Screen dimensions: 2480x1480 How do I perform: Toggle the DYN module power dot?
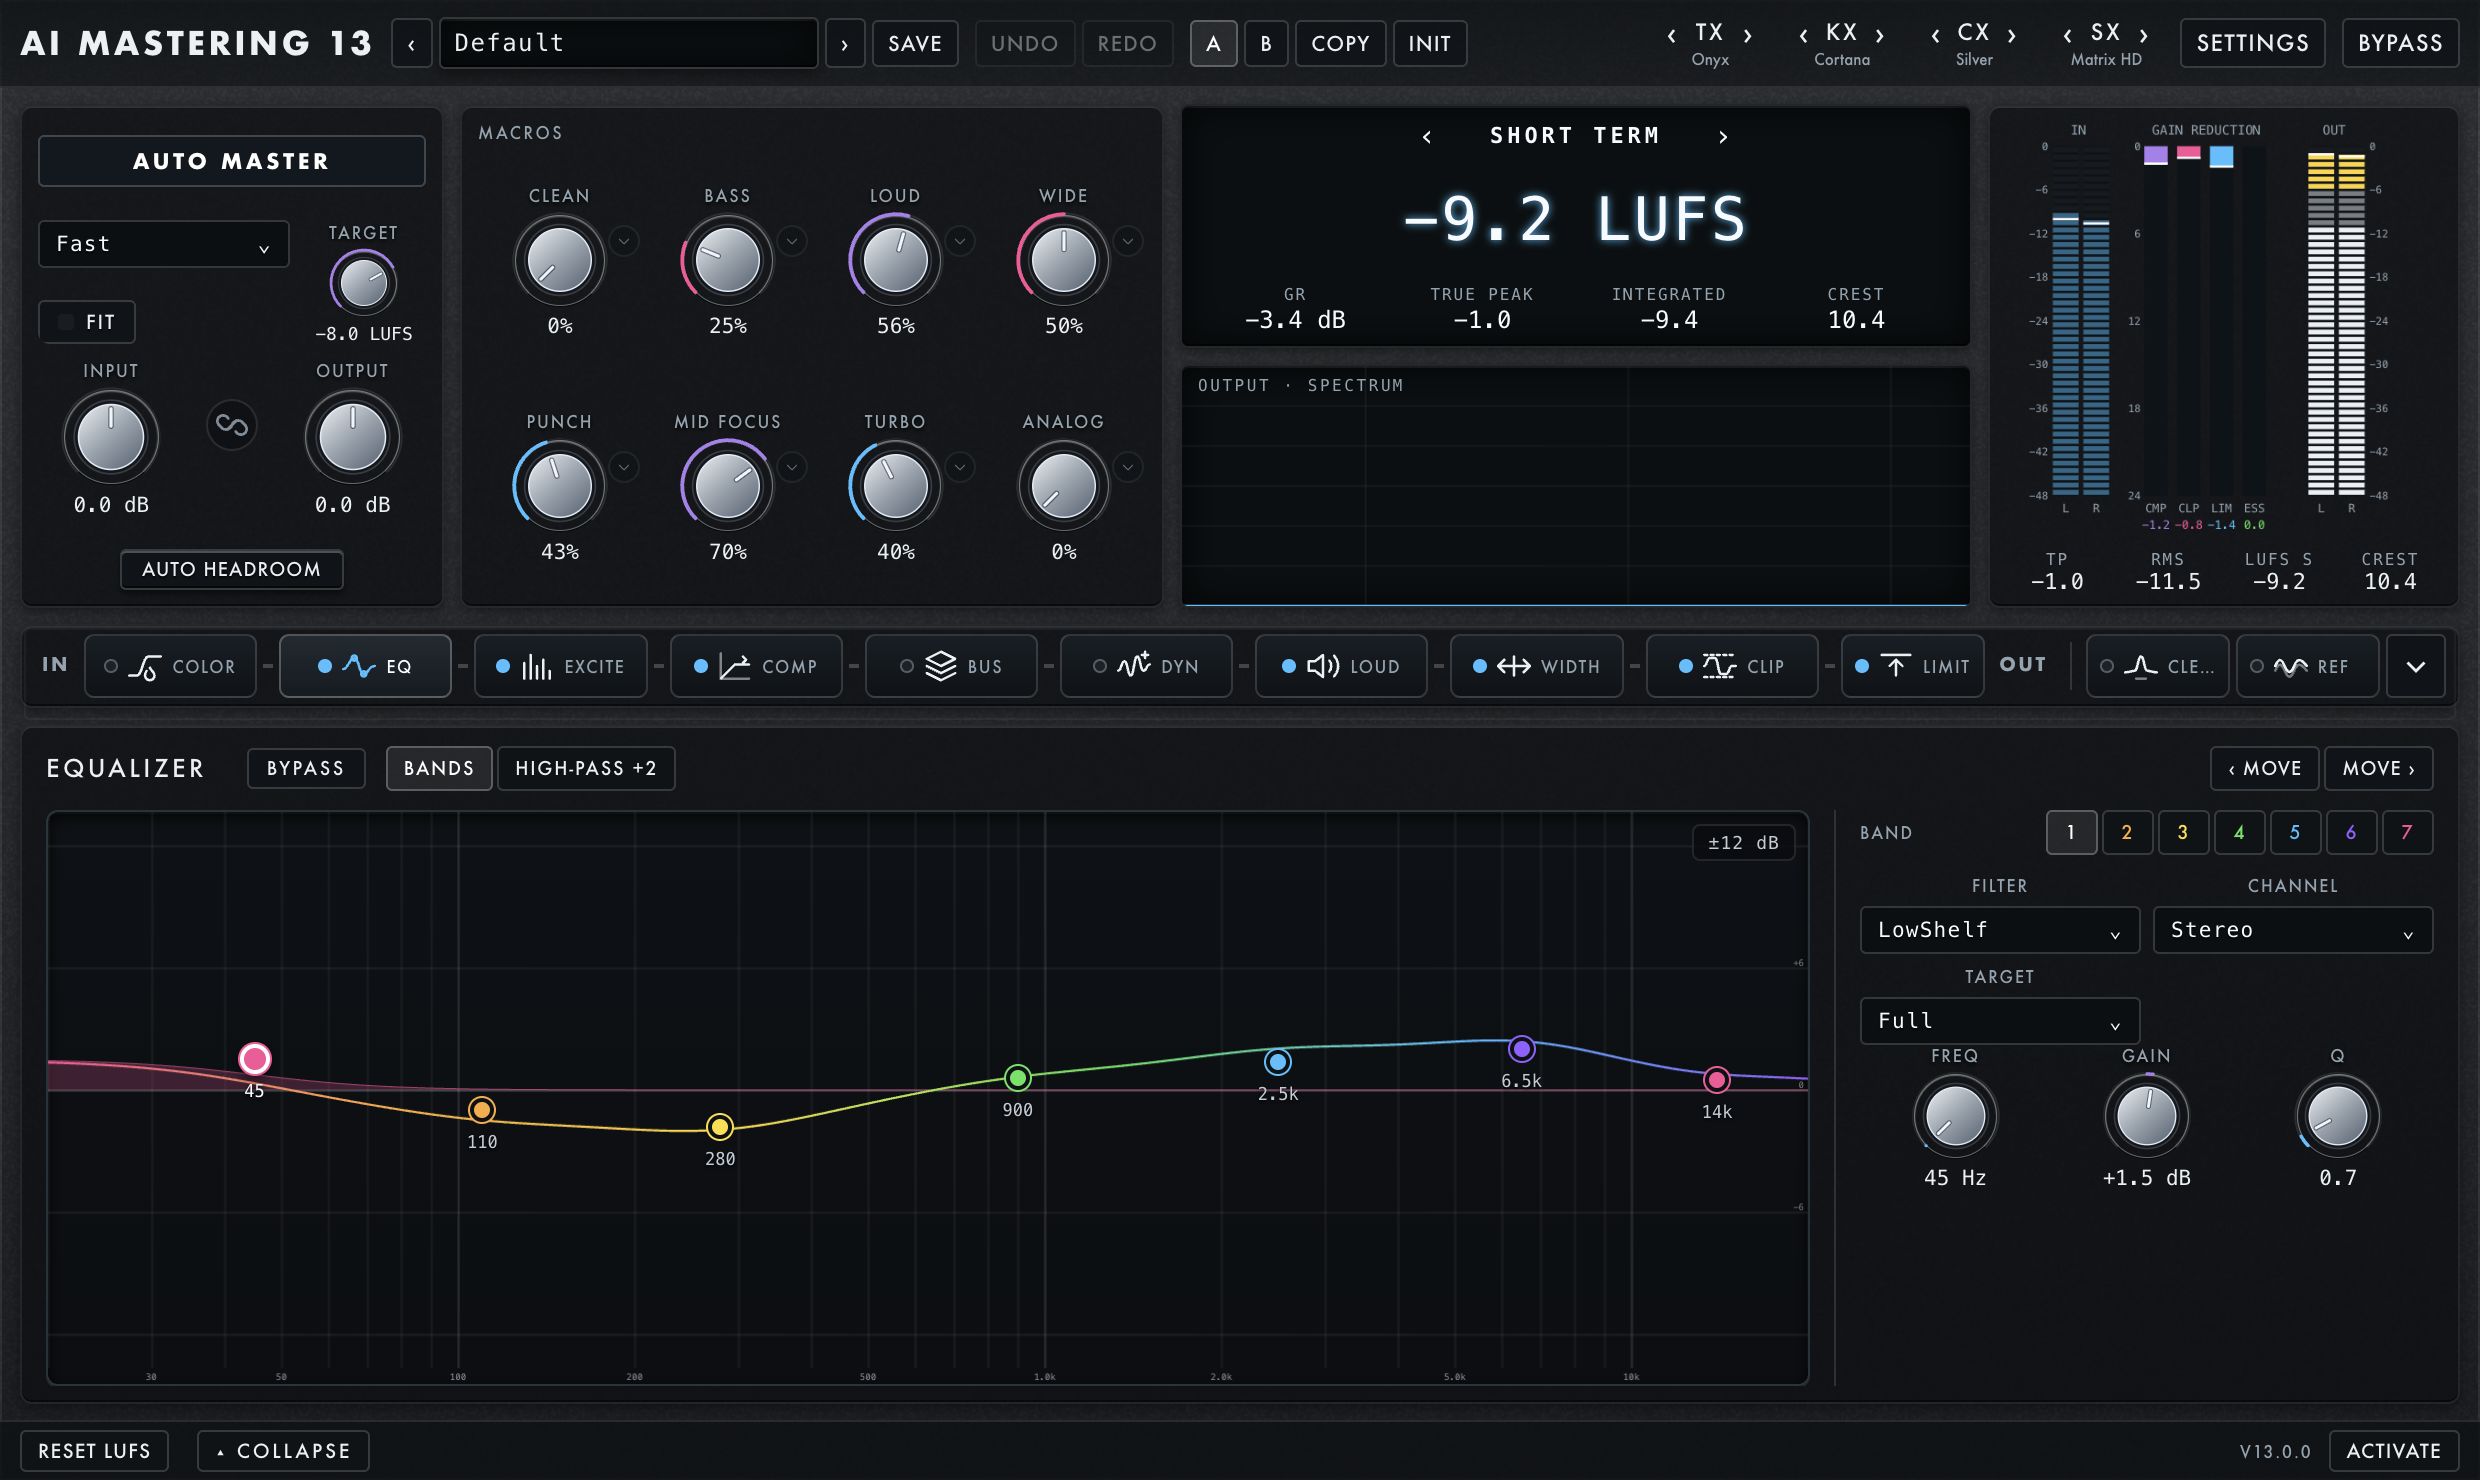click(x=1100, y=666)
